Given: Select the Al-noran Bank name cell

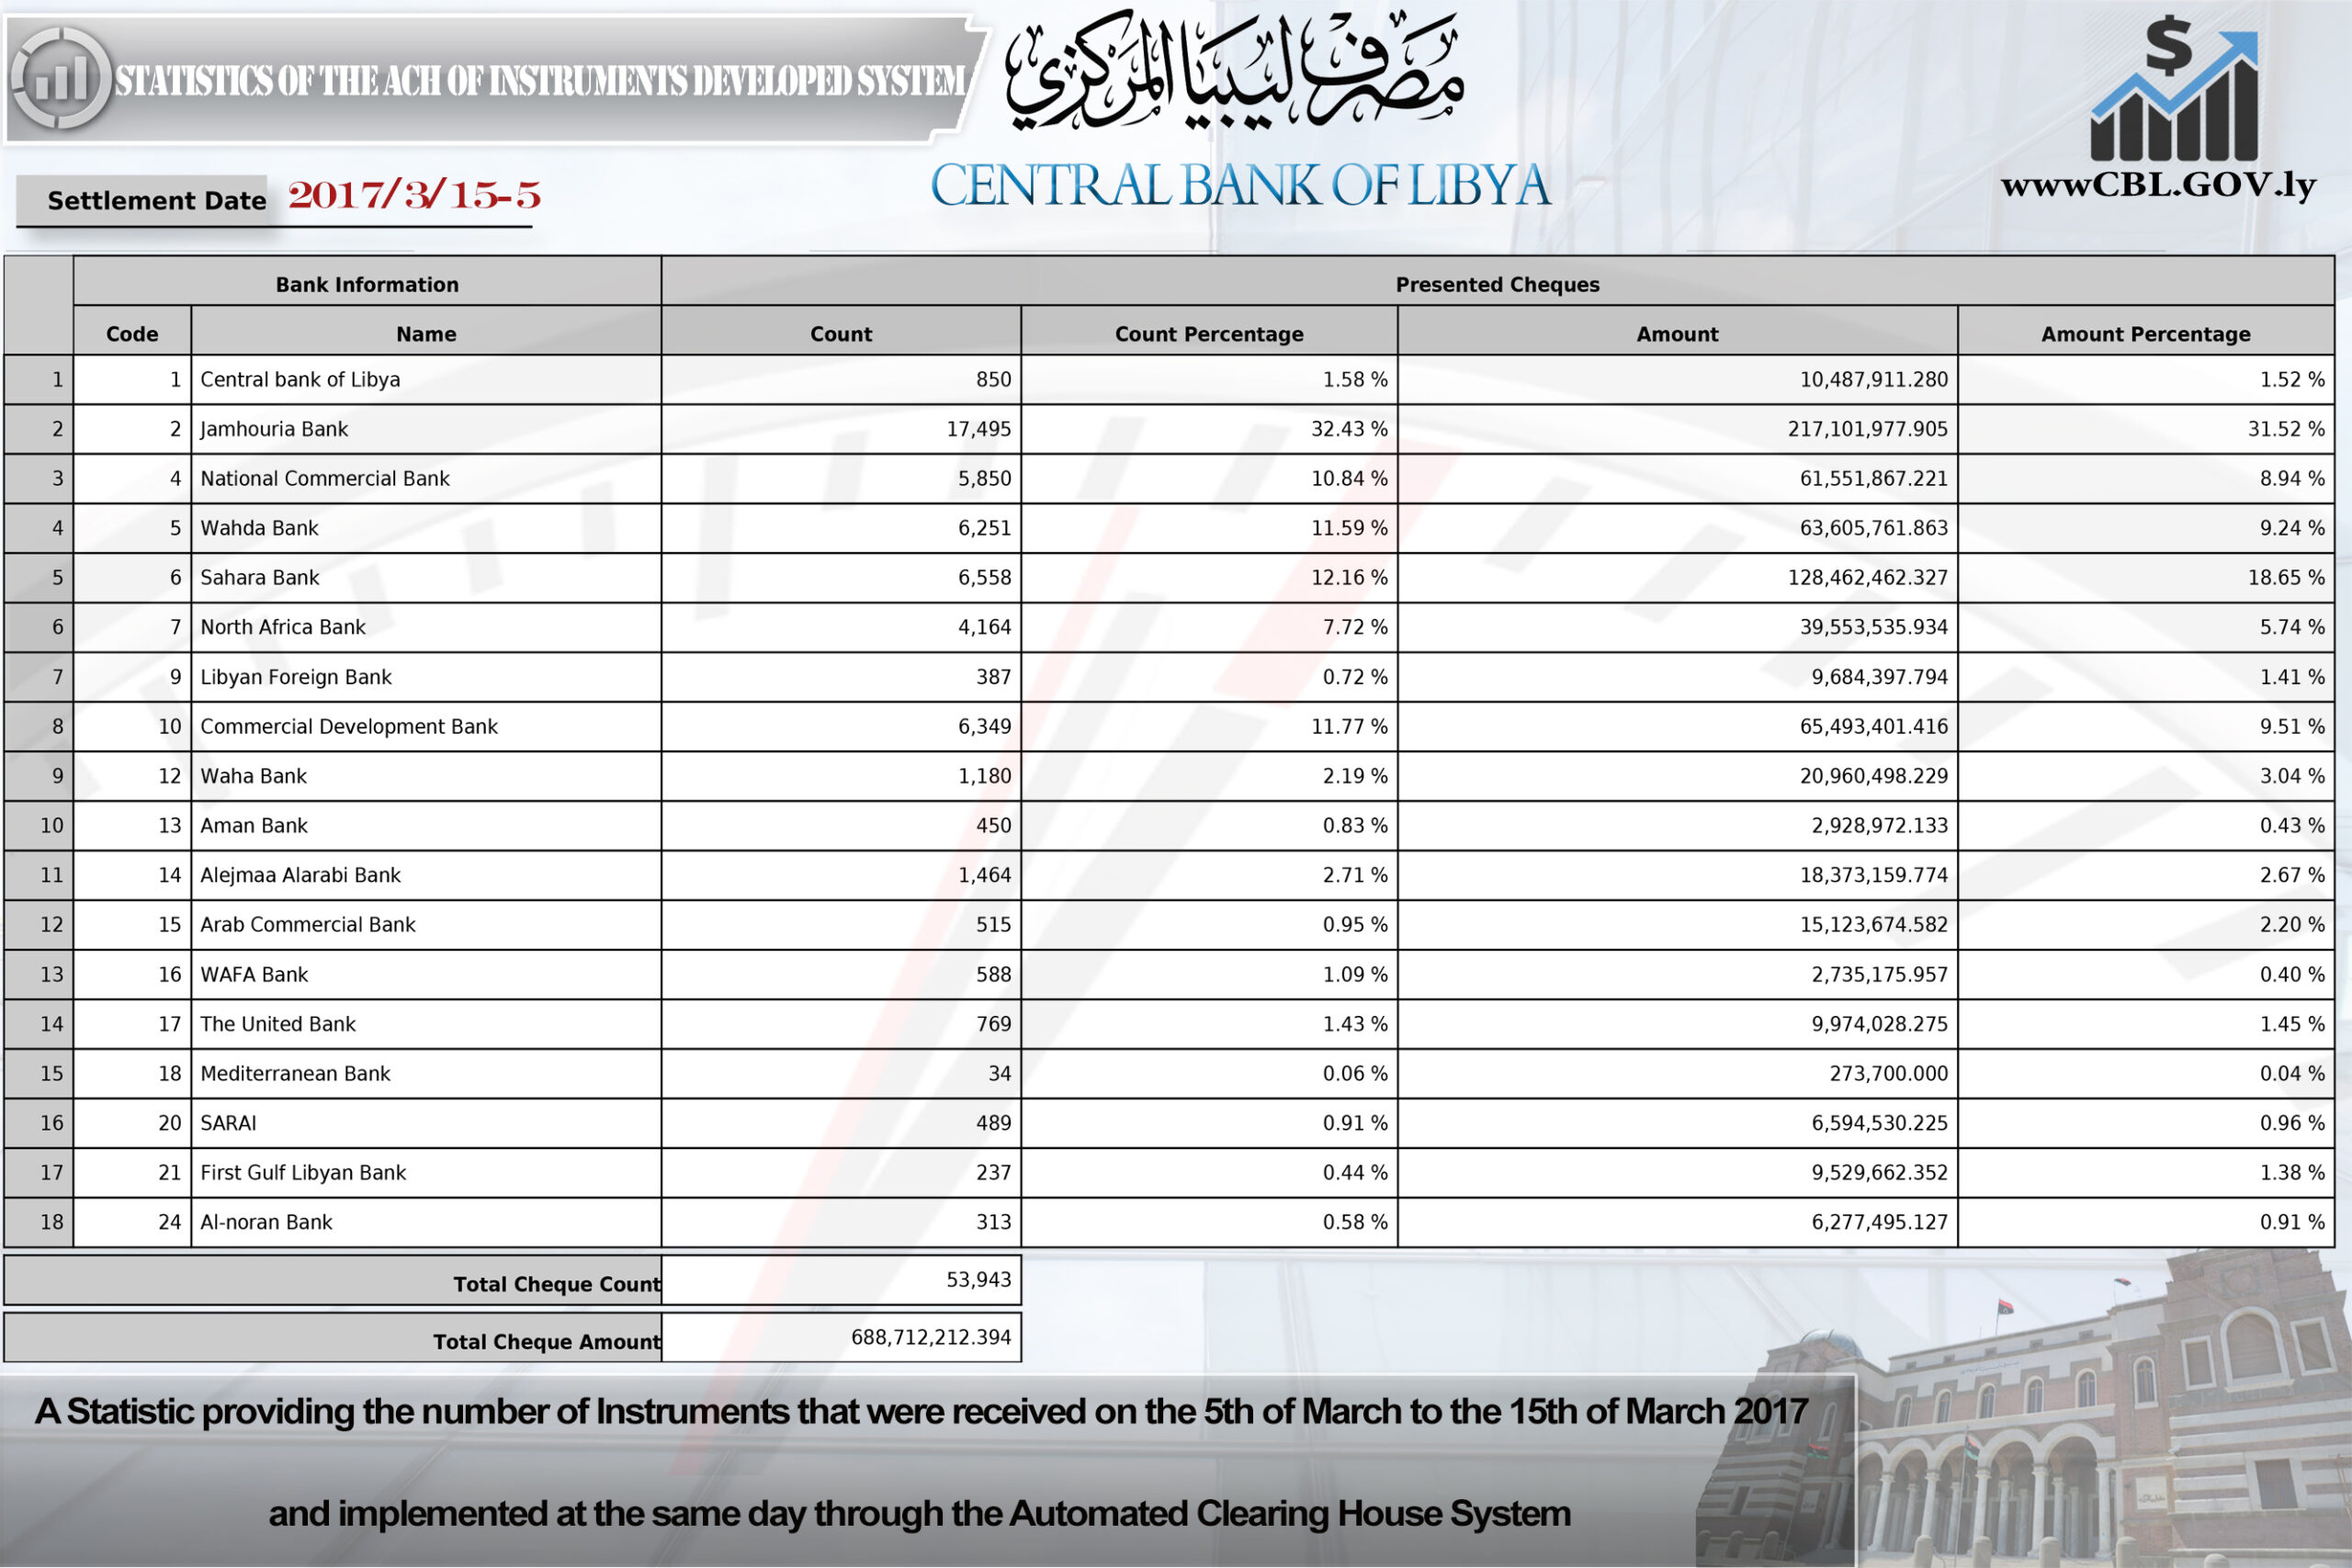Looking at the screenshot, I should click(426, 1222).
